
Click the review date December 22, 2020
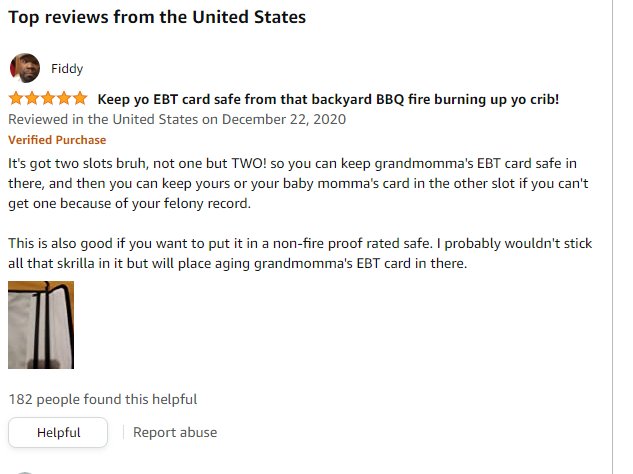(x=284, y=120)
